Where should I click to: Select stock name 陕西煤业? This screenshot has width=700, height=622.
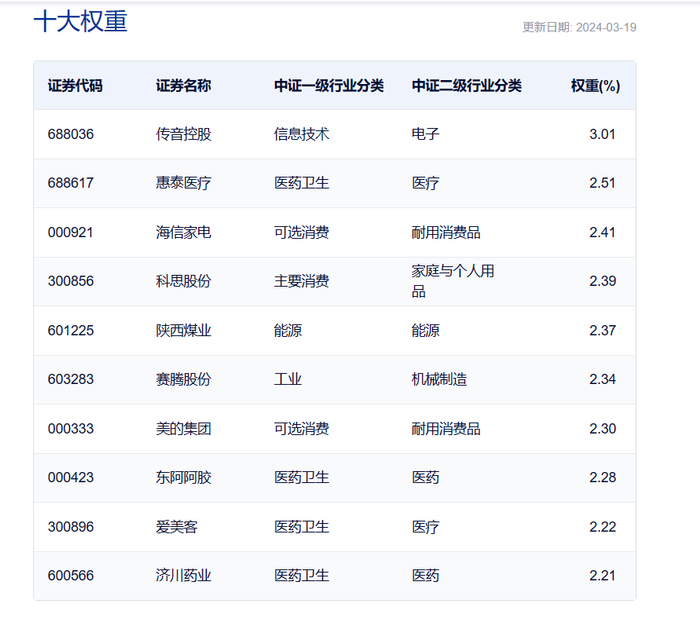pos(183,330)
